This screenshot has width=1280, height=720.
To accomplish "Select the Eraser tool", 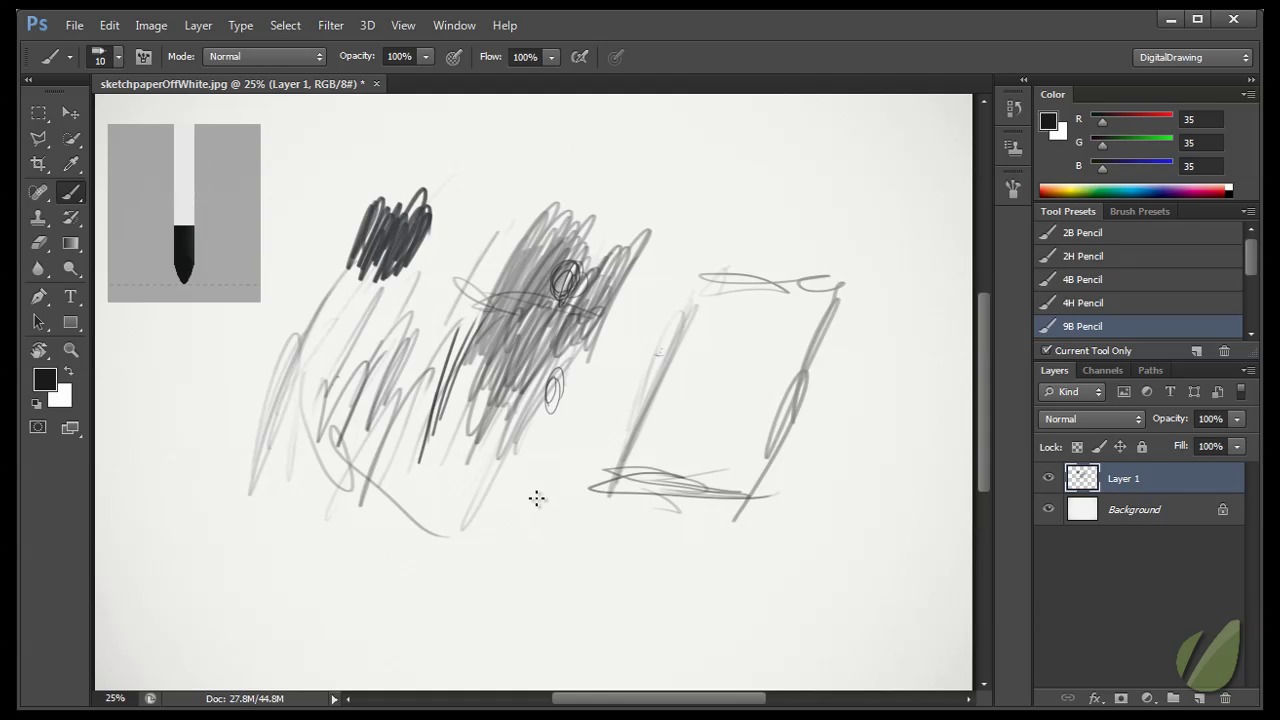I will (38, 243).
